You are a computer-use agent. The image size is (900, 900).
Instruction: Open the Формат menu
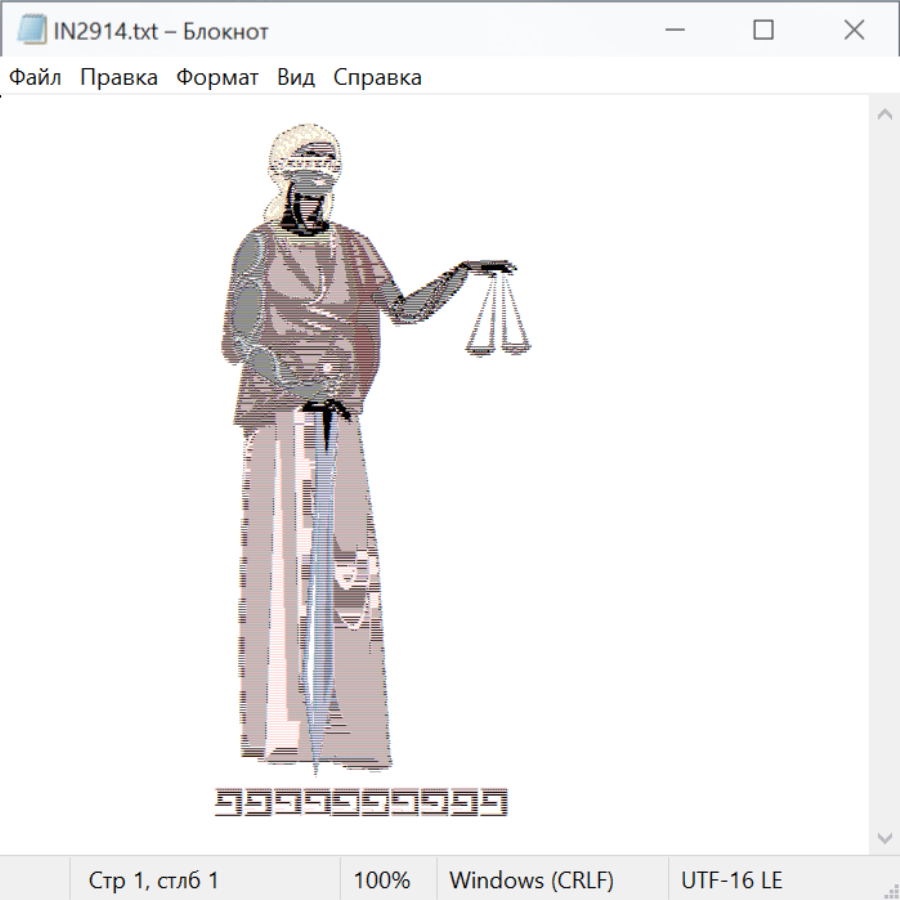(x=217, y=78)
